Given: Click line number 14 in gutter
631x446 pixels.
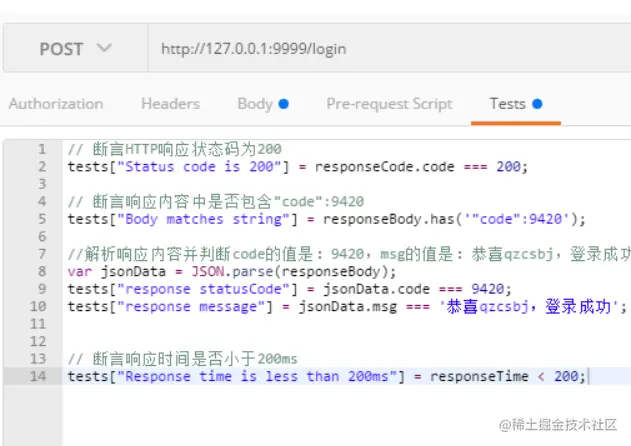Looking at the screenshot, I should 38,376.
